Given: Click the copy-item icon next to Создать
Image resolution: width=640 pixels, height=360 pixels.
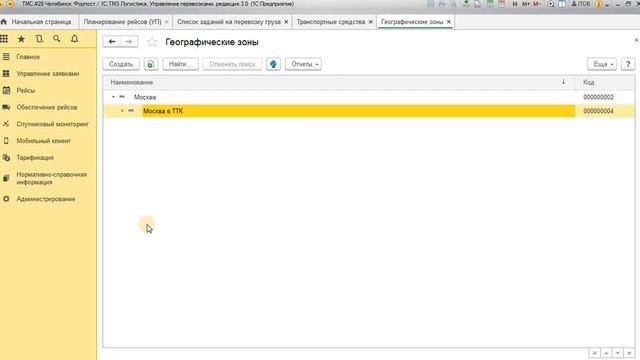Looking at the screenshot, I should click(x=151, y=64).
